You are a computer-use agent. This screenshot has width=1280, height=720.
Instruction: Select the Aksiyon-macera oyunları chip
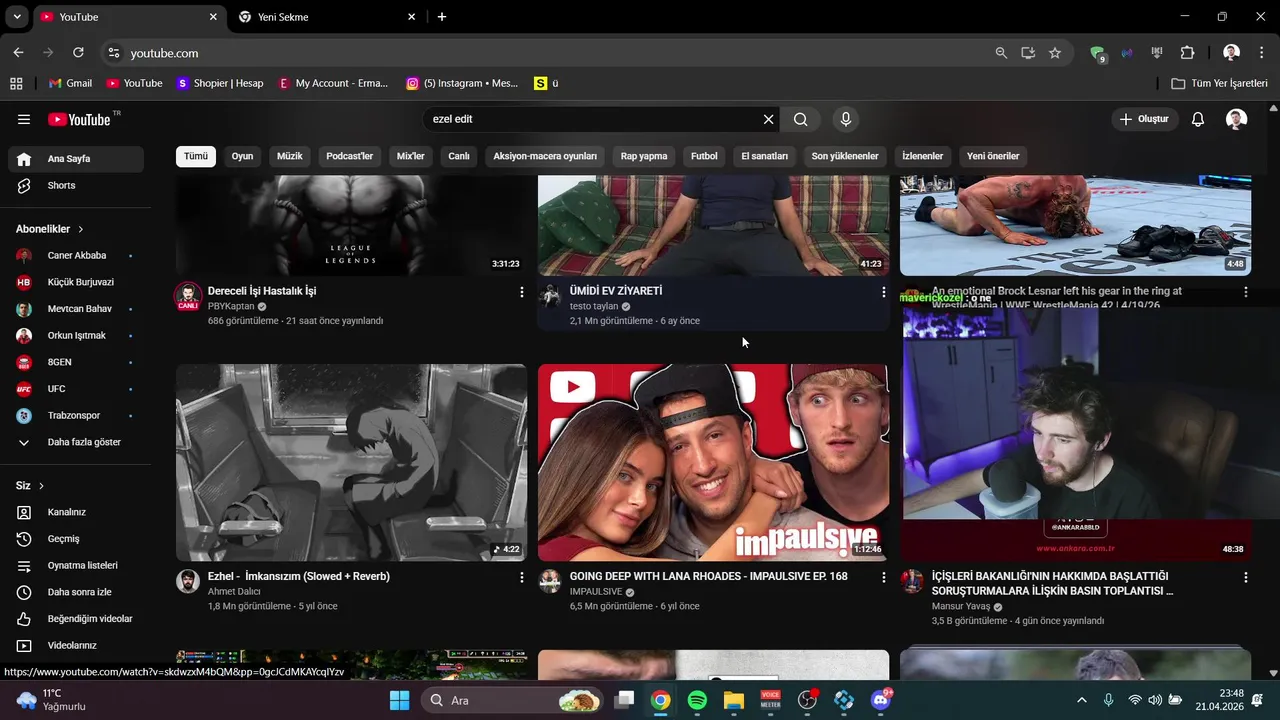tap(545, 156)
